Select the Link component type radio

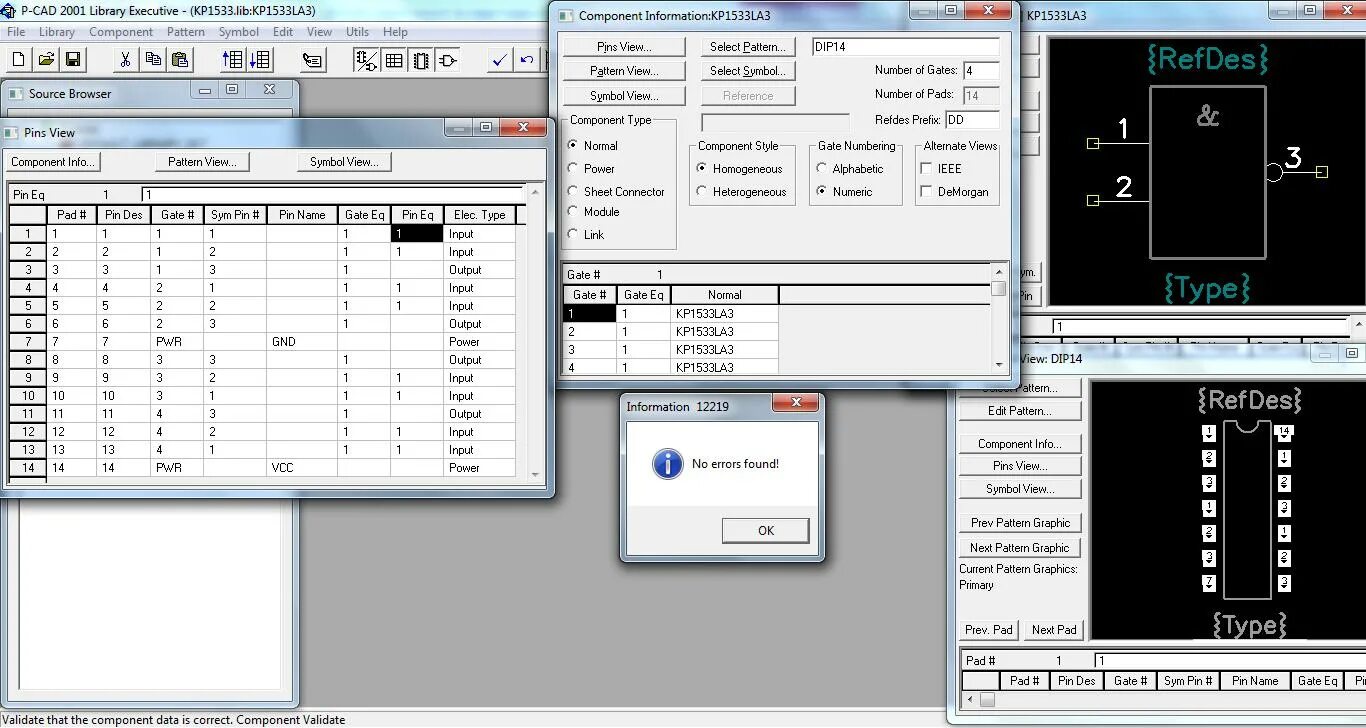573,234
